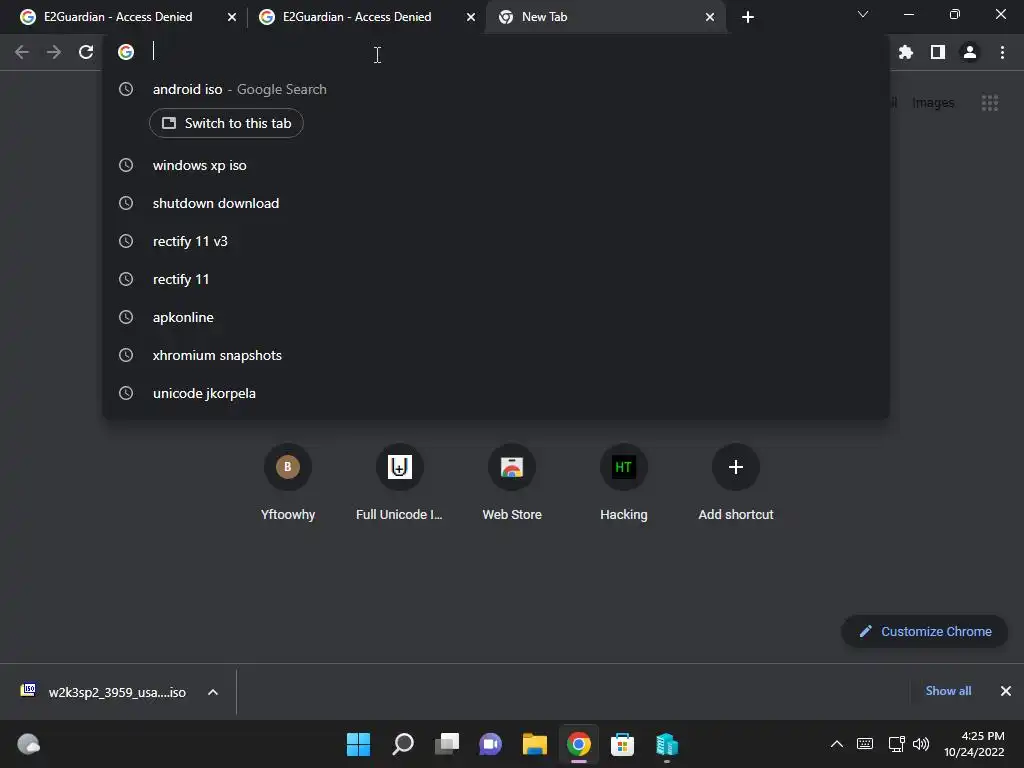Open the Teams Chat taskbar icon

tap(490, 744)
